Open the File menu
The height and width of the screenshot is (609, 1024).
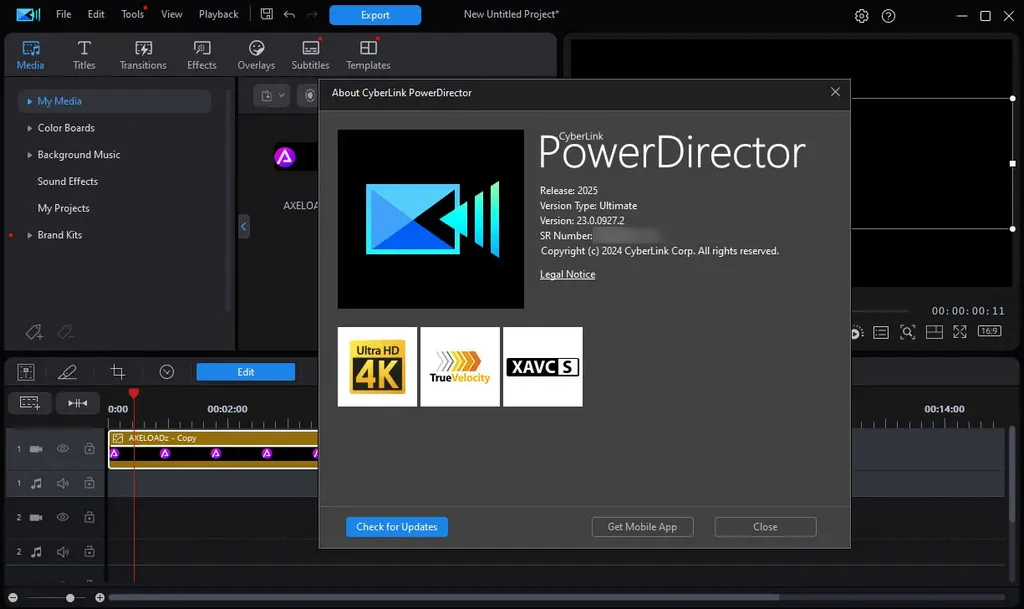click(x=63, y=14)
